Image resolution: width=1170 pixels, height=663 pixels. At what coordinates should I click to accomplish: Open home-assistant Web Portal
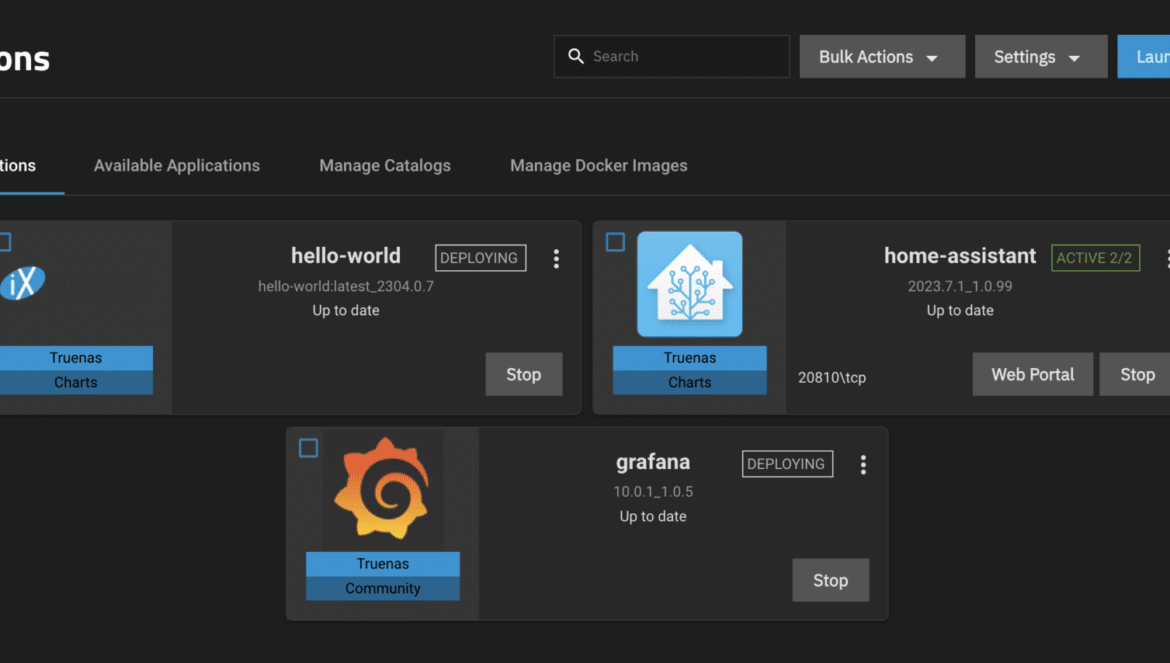(x=1033, y=374)
